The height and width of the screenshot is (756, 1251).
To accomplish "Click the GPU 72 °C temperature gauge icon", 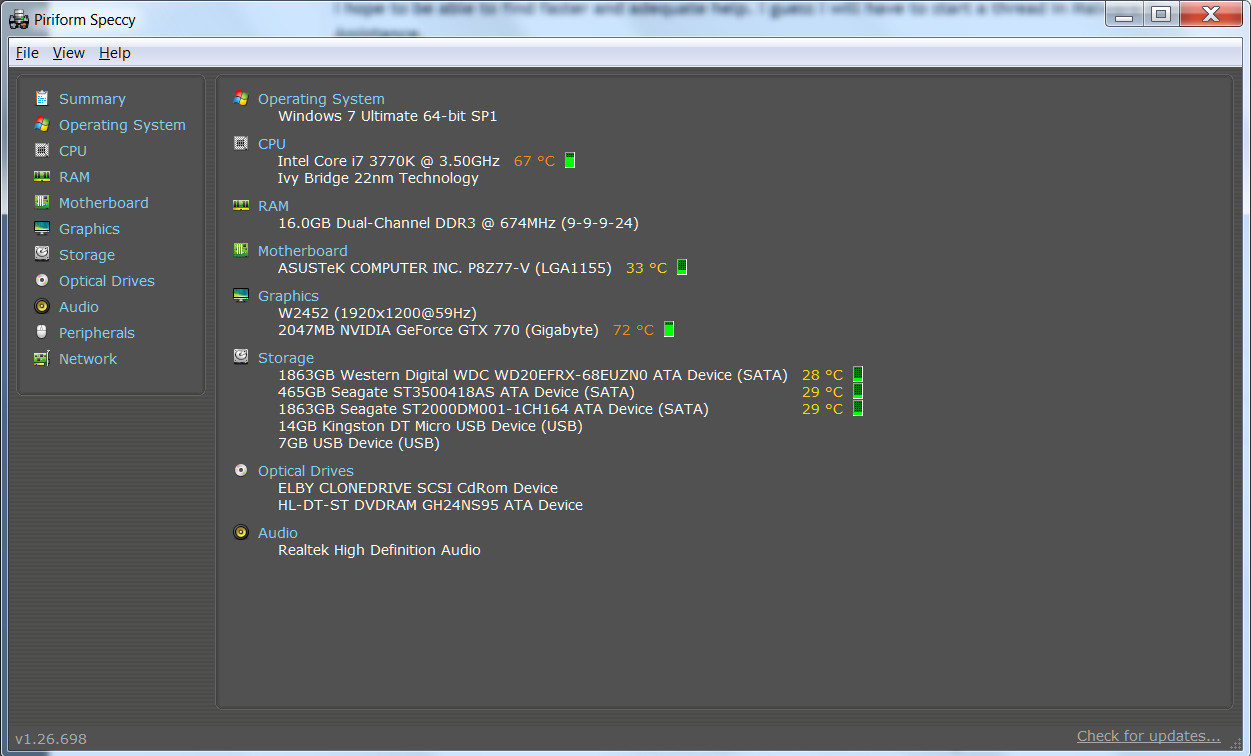I will (x=669, y=330).
